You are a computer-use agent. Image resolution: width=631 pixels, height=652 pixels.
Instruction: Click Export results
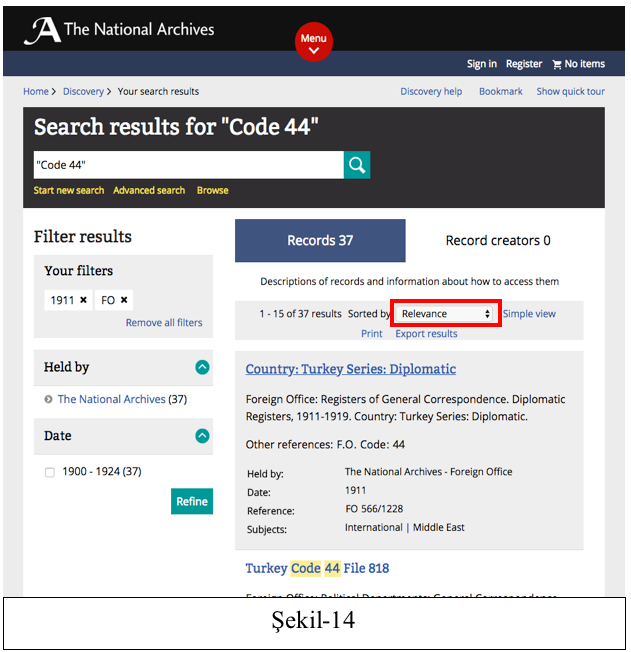click(x=426, y=334)
